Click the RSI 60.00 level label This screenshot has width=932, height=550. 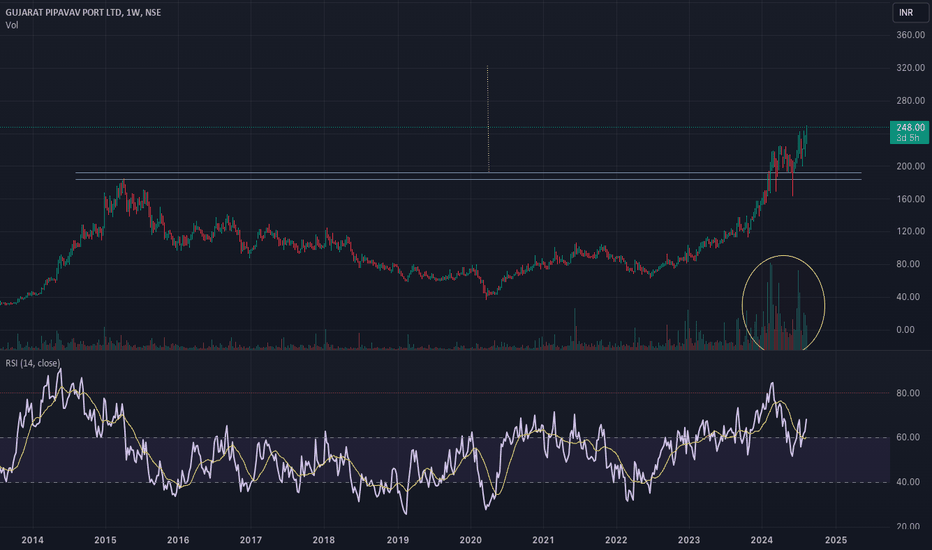pyautogui.click(x=908, y=437)
